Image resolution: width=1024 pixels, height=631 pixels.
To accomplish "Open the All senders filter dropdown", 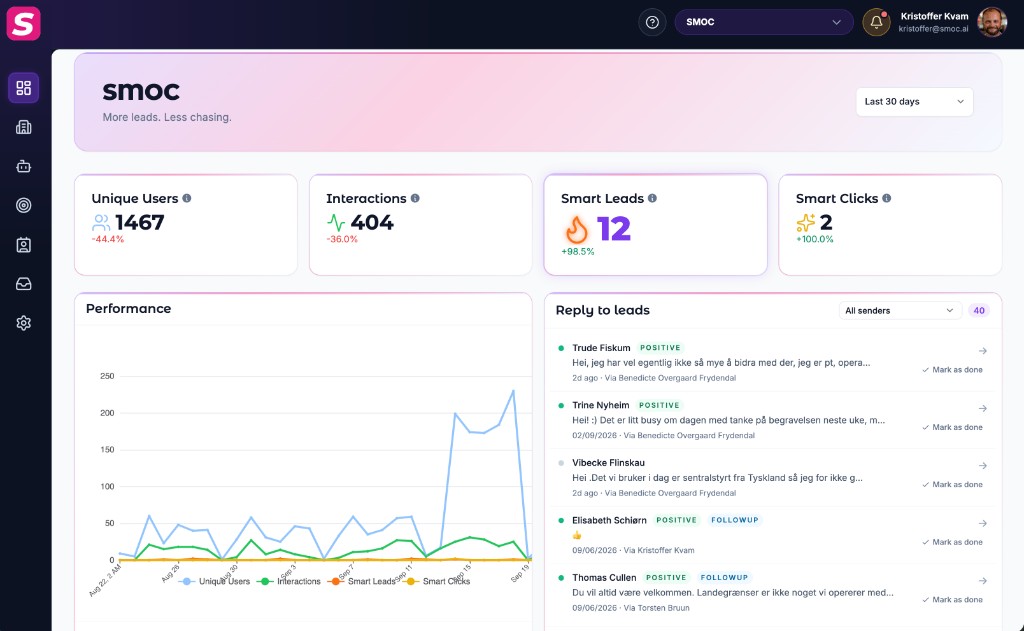I will pos(900,310).
